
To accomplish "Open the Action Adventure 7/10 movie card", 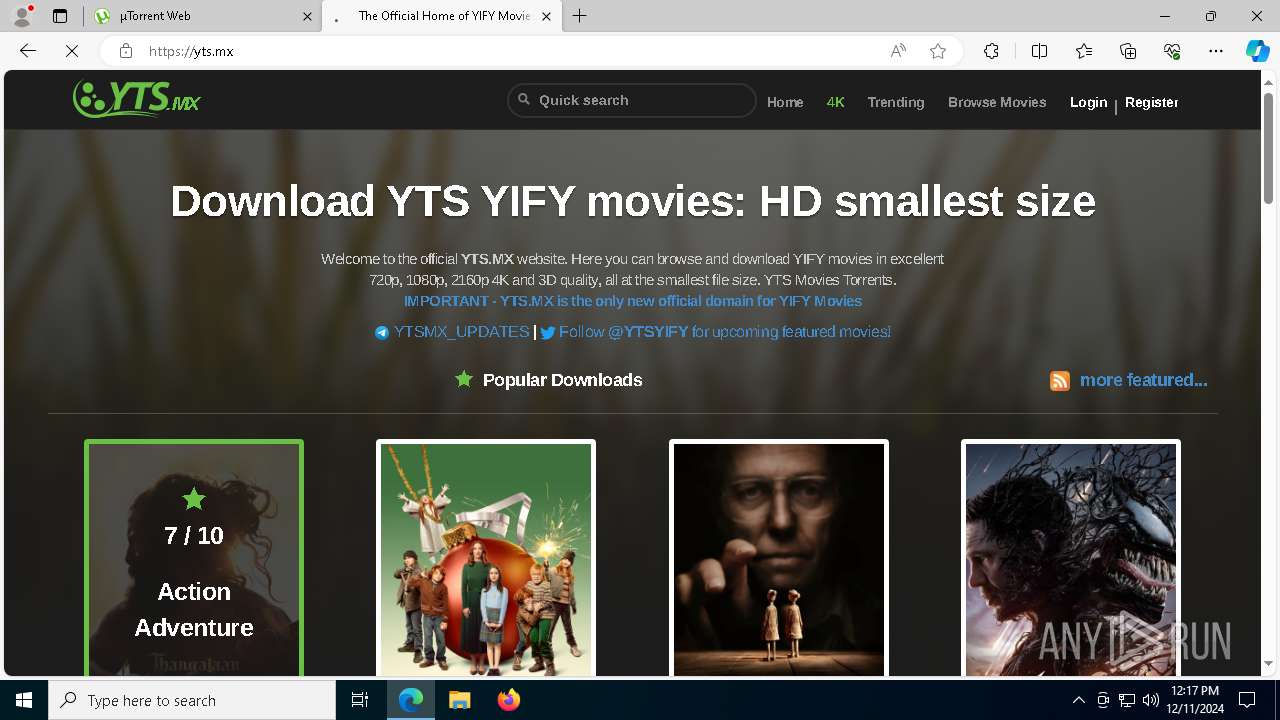I will click(194, 558).
